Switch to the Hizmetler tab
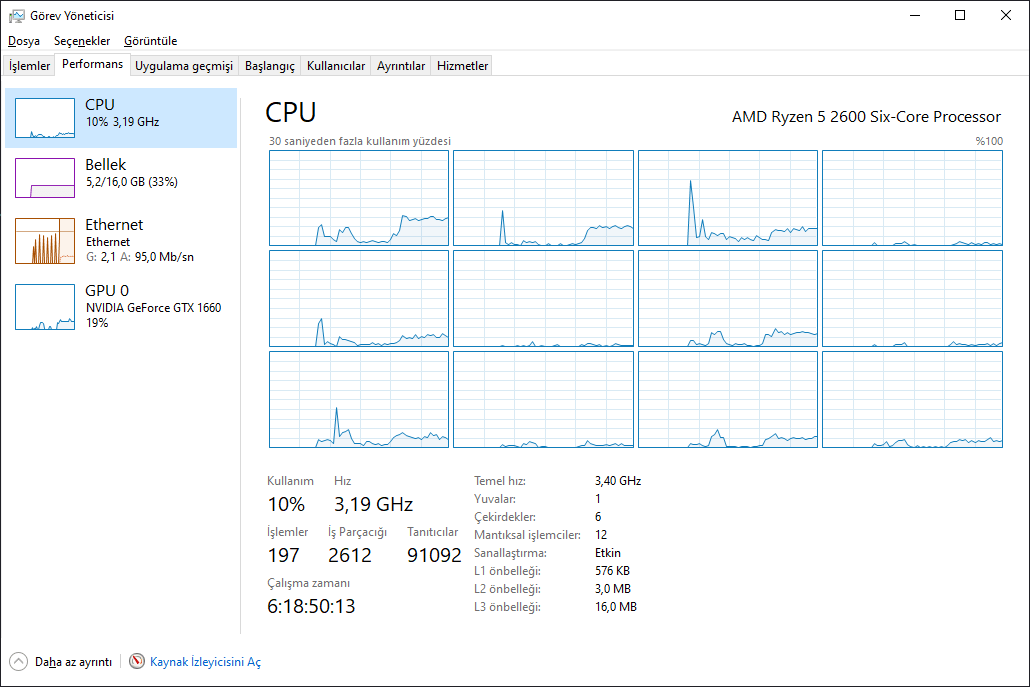The image size is (1030, 687). [462, 66]
